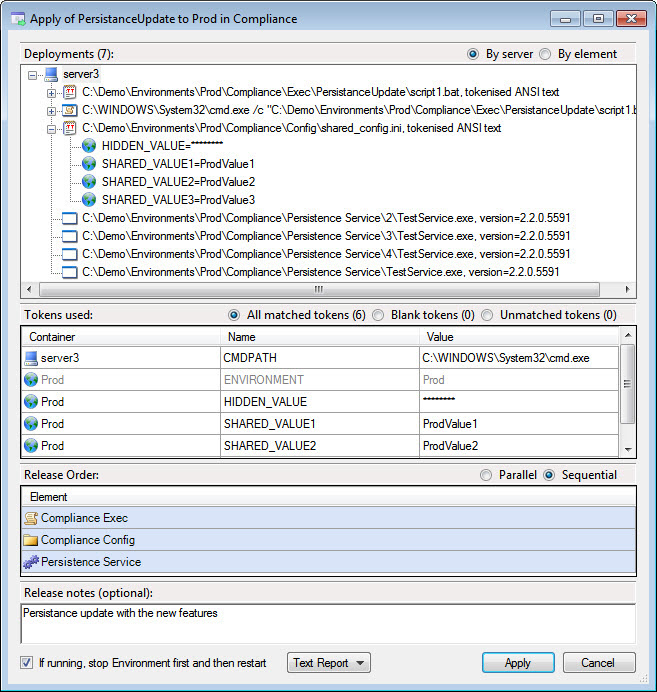This screenshot has width=657, height=692.
Task: Click the Value column header
Action: coord(519,337)
